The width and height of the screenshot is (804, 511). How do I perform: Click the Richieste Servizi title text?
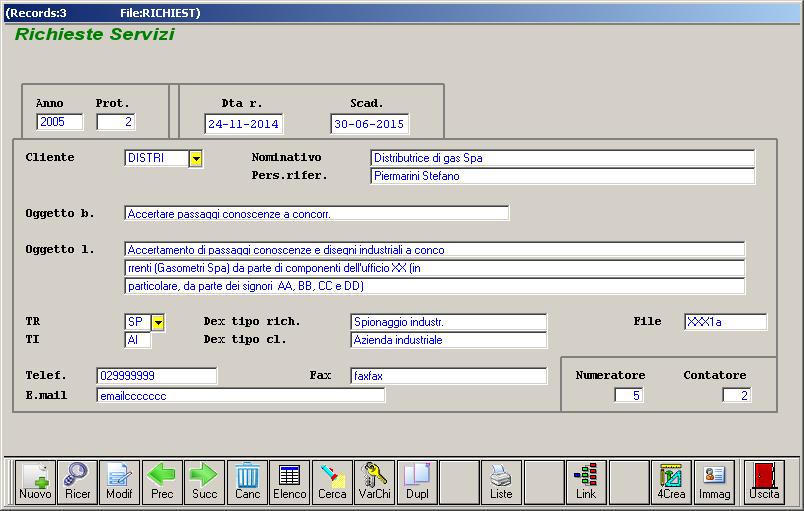pyautogui.click(x=95, y=34)
